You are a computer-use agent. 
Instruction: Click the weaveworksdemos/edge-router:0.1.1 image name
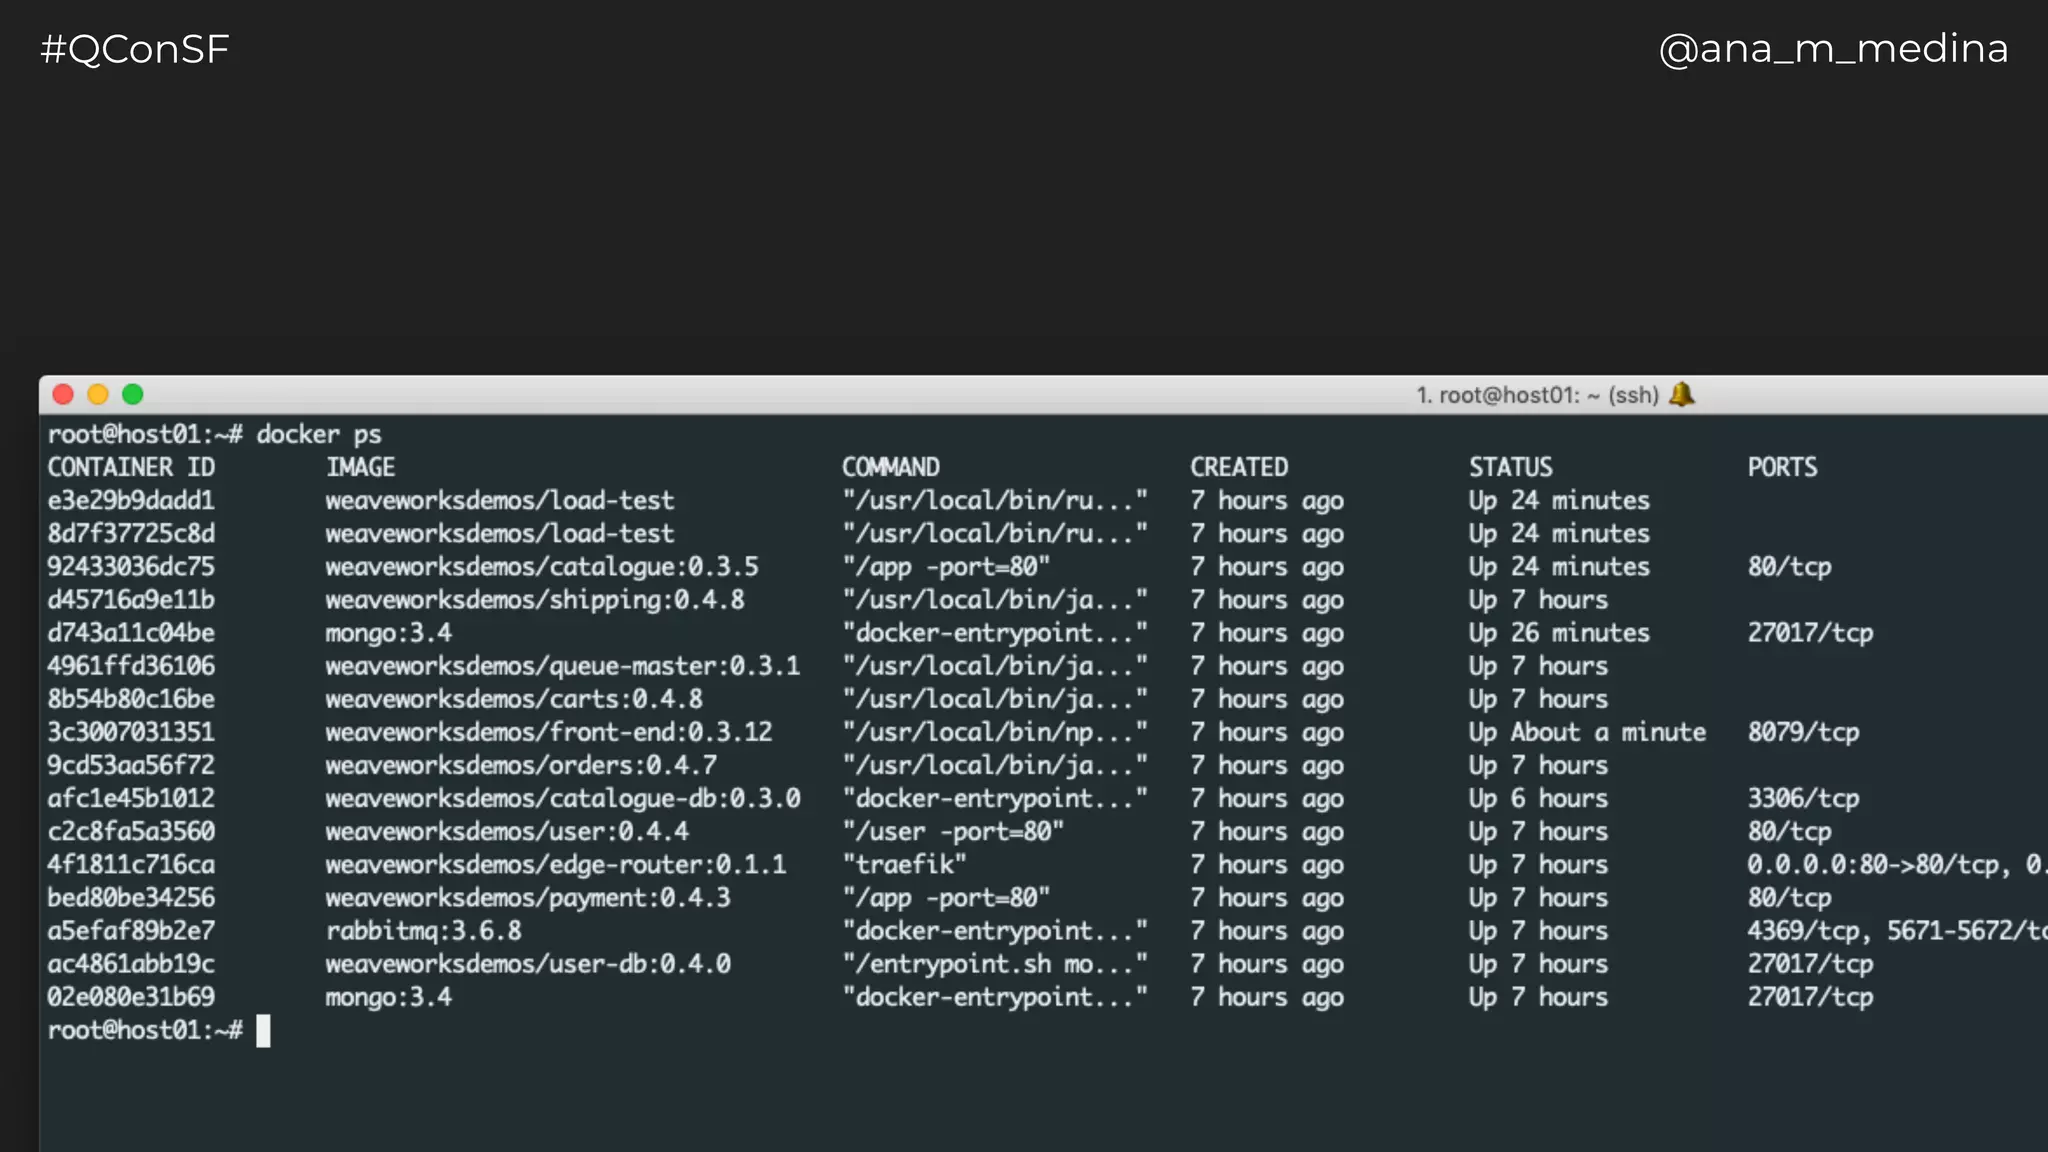[x=555, y=864]
